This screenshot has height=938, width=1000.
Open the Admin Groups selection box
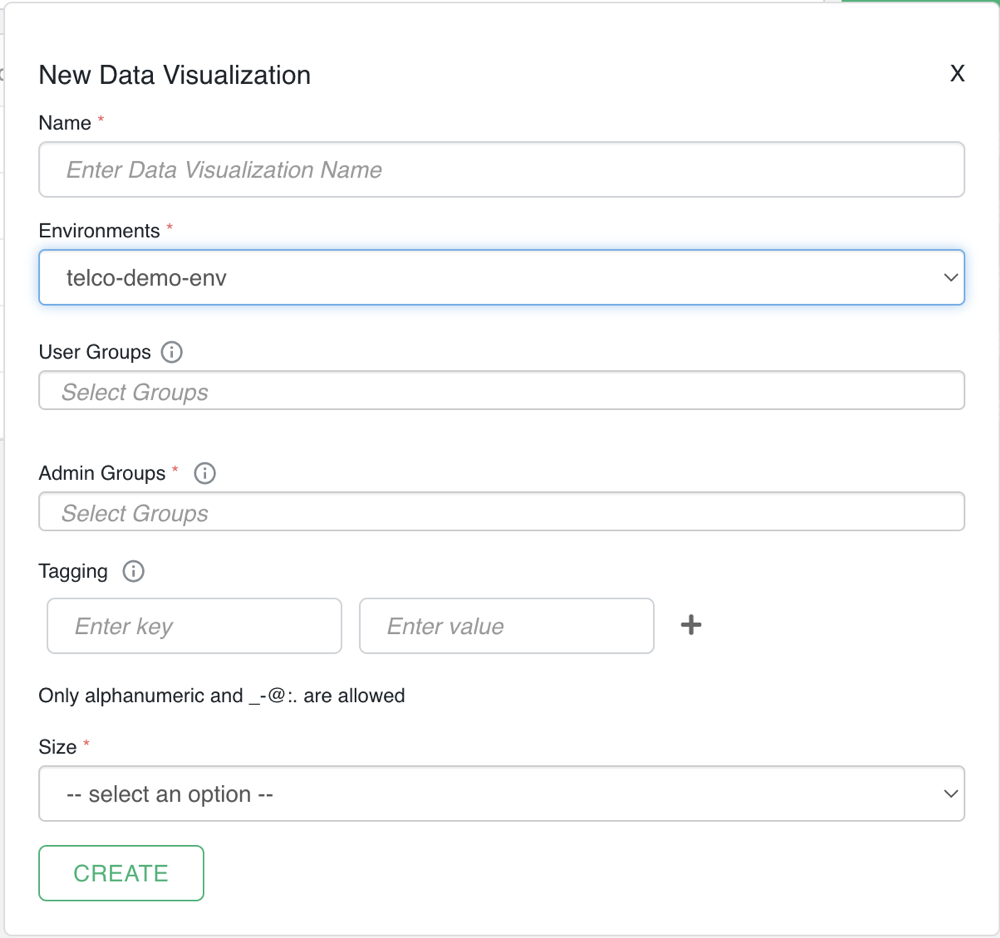click(x=501, y=512)
